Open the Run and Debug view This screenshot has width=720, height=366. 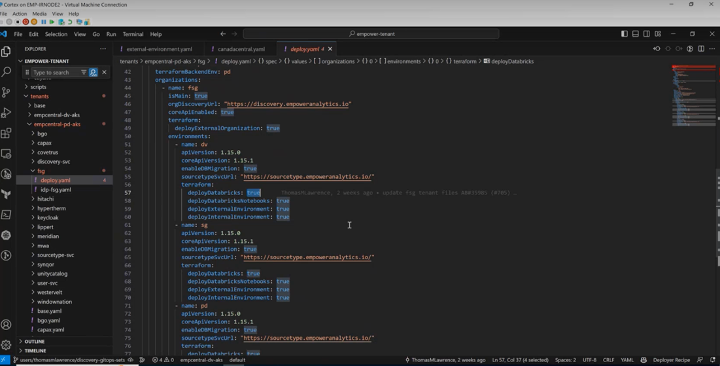6,113
